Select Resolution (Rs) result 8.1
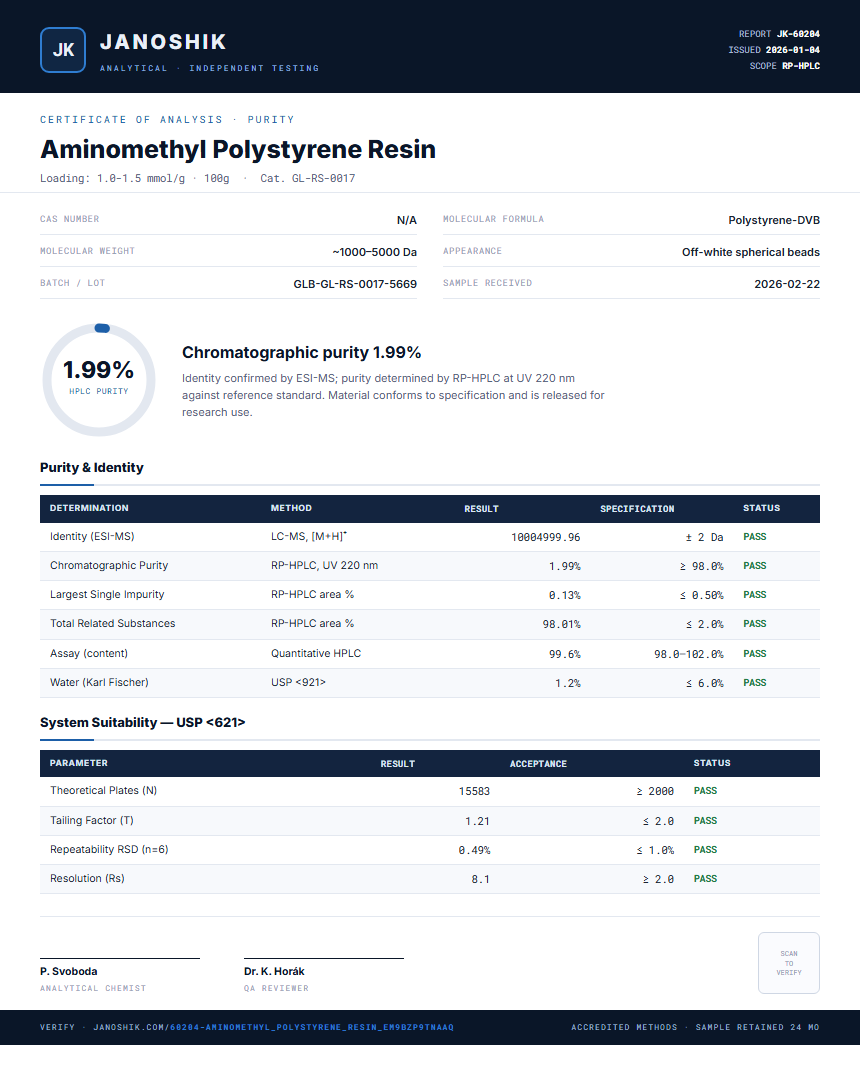The image size is (860, 1073). click(x=480, y=879)
